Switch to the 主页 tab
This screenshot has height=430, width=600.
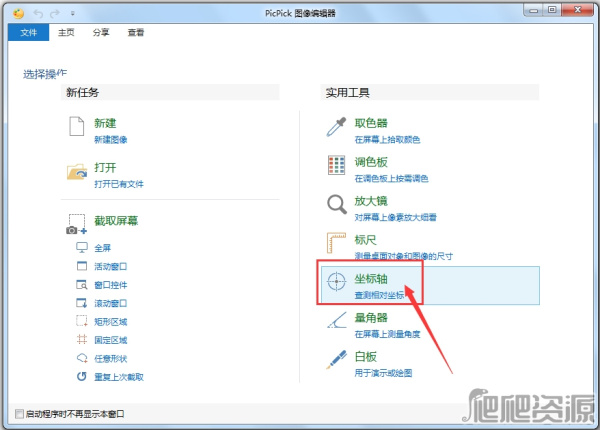point(66,33)
